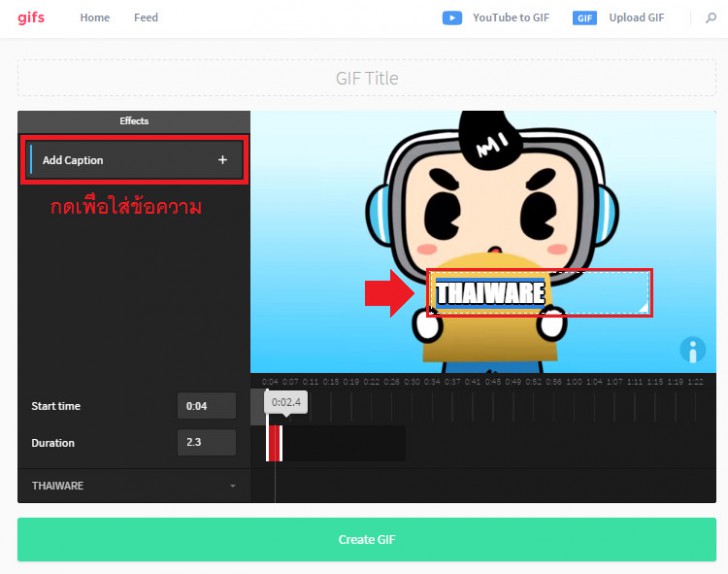
Task: Edit the Duration field
Action: (x=207, y=442)
